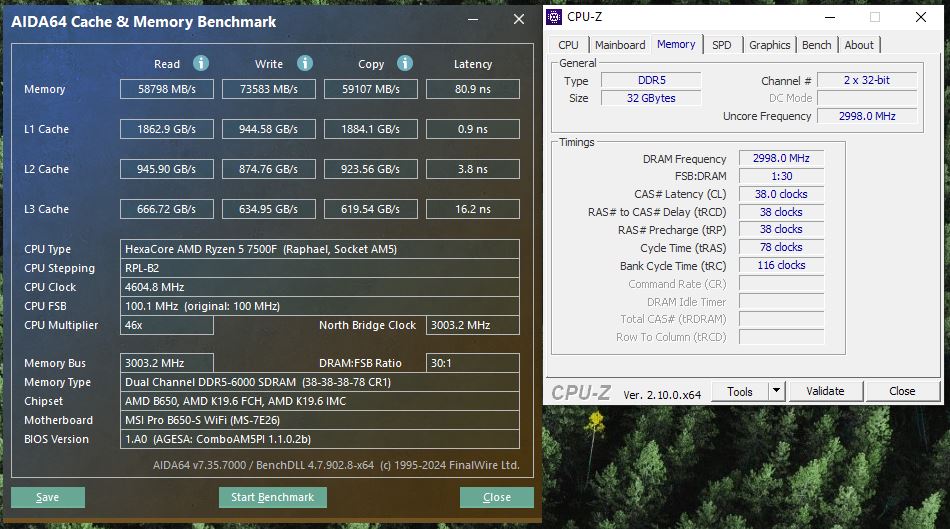Click Start Benchmark in AIDA64
Image resolution: width=950 pixels, height=529 pixels.
[273, 497]
